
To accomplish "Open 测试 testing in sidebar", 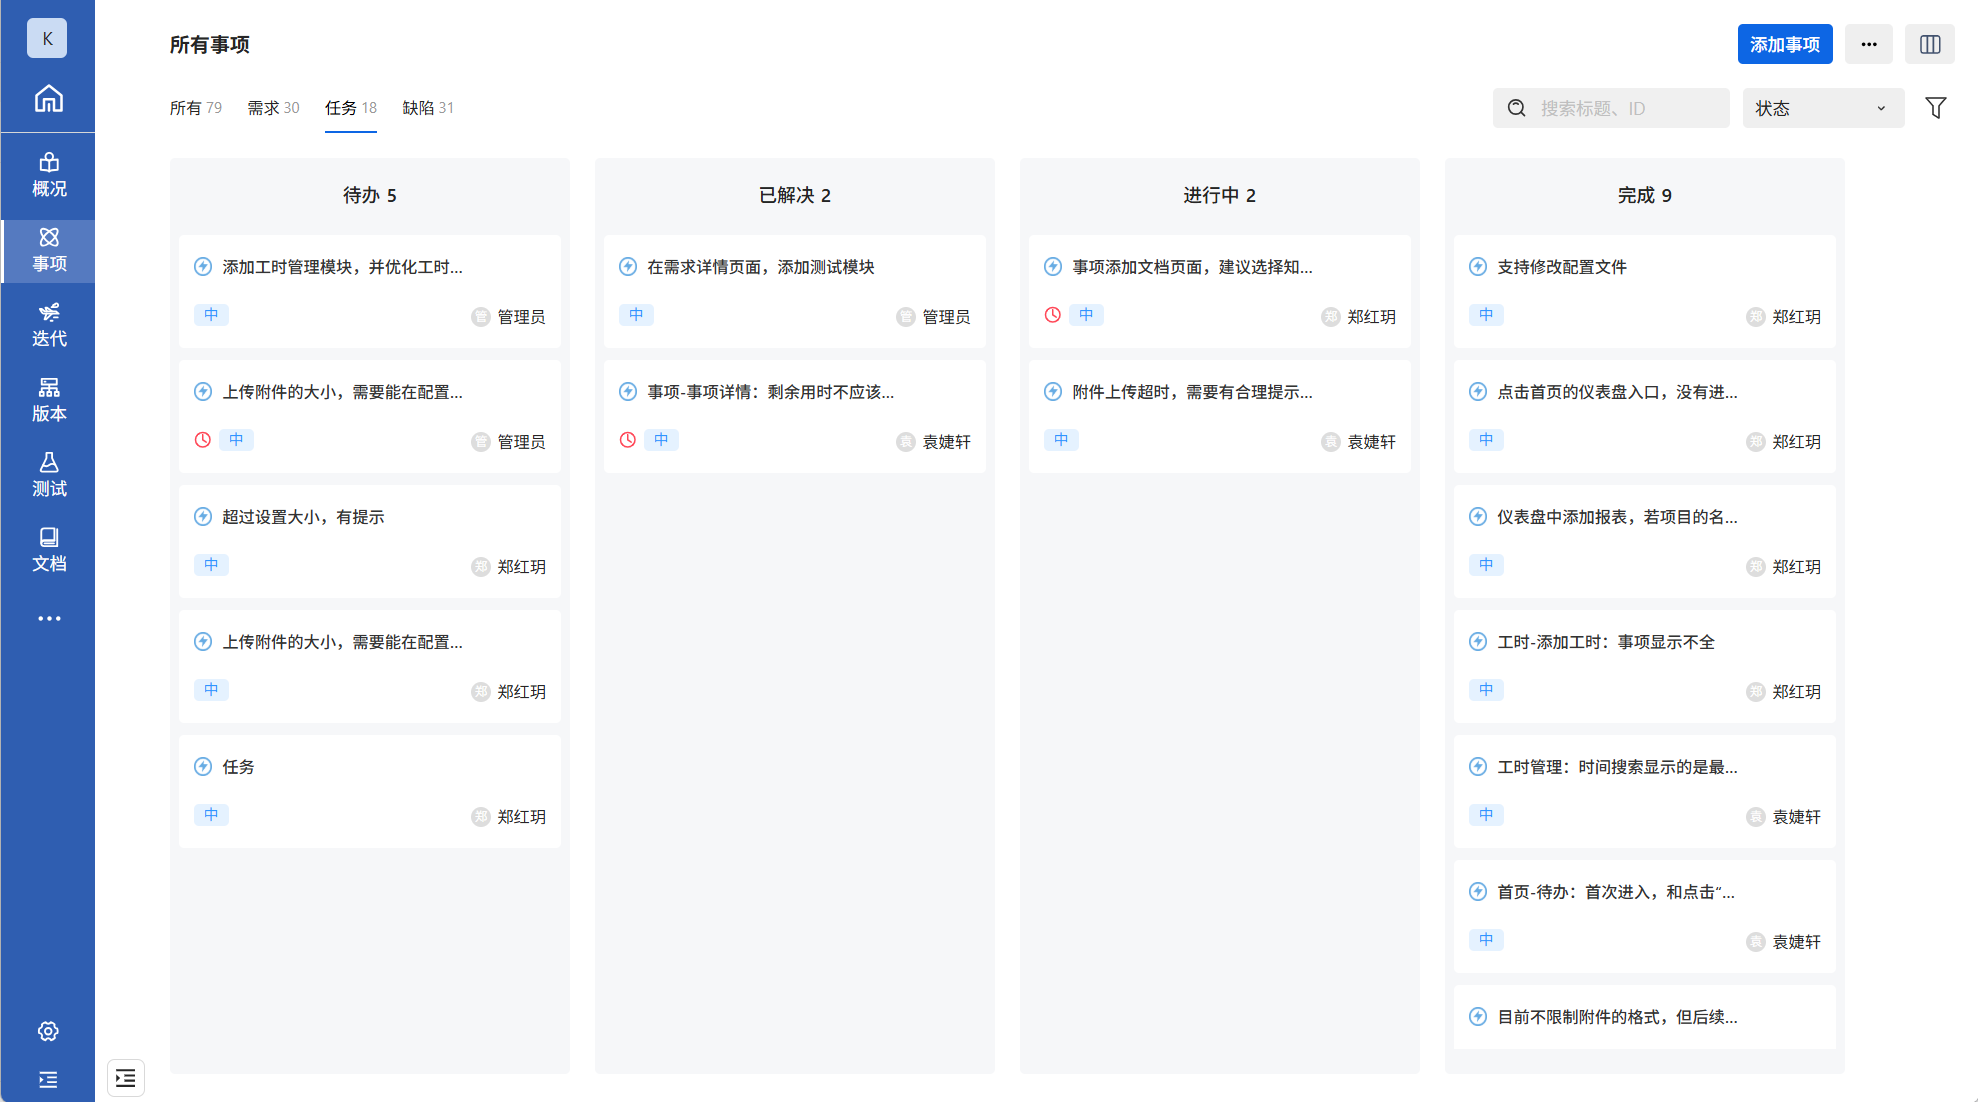I will click(x=48, y=475).
